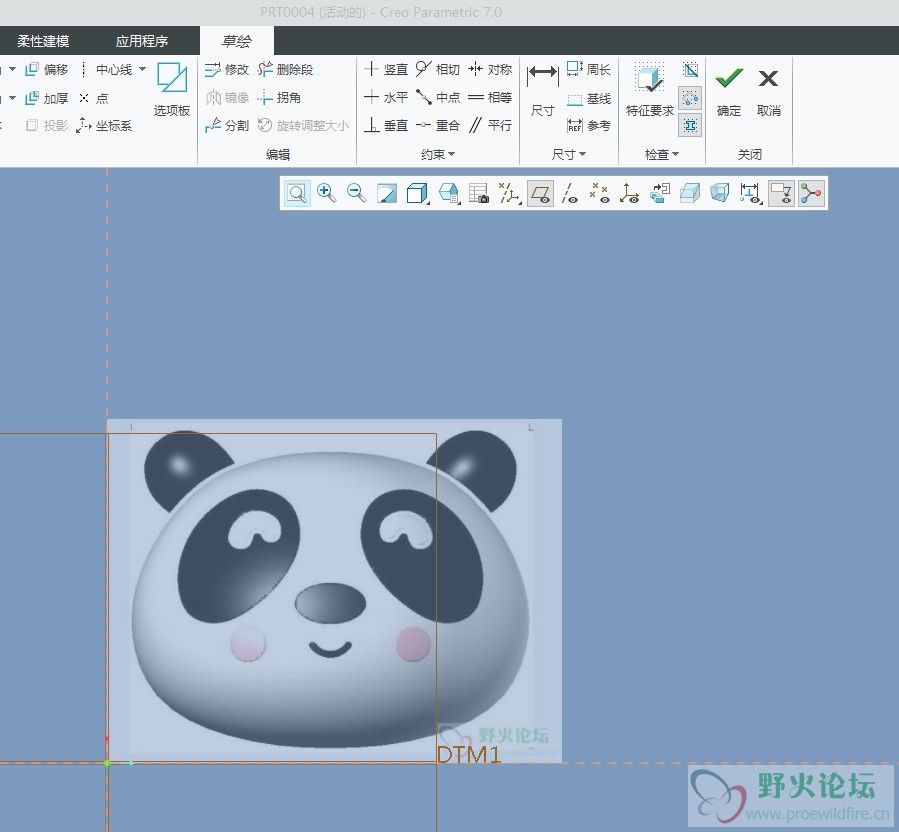Click the 拐角 corner tool
This screenshot has width=899, height=832.
click(279, 98)
